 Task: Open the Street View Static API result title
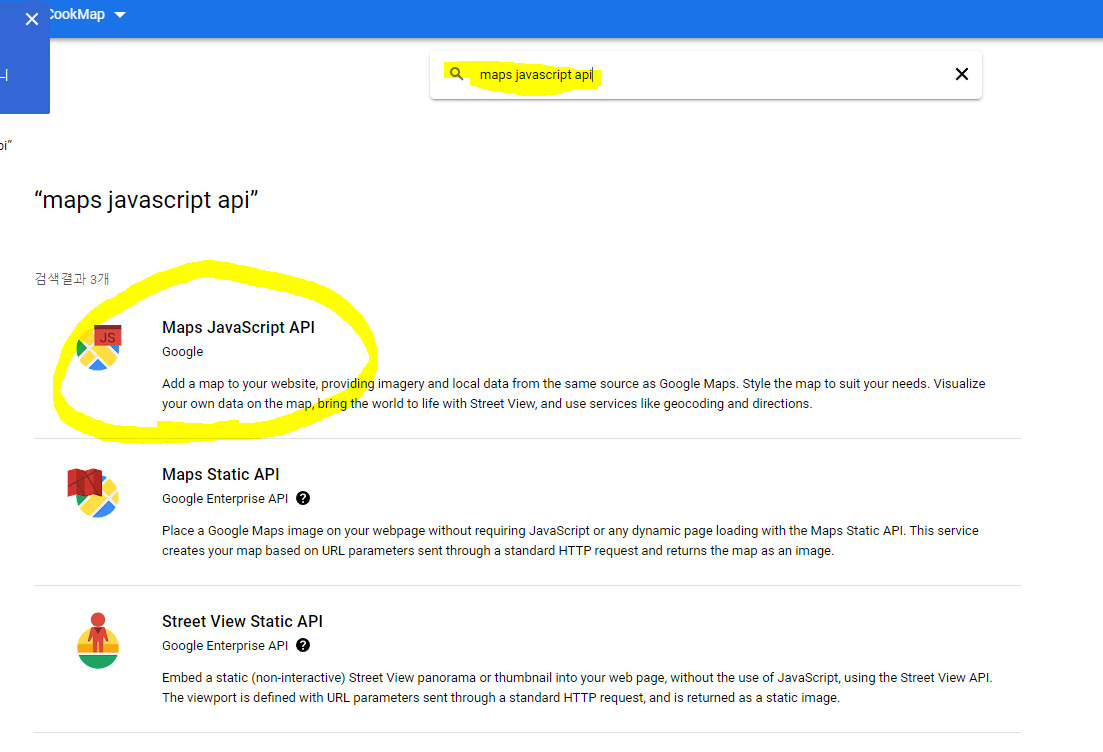[x=242, y=621]
